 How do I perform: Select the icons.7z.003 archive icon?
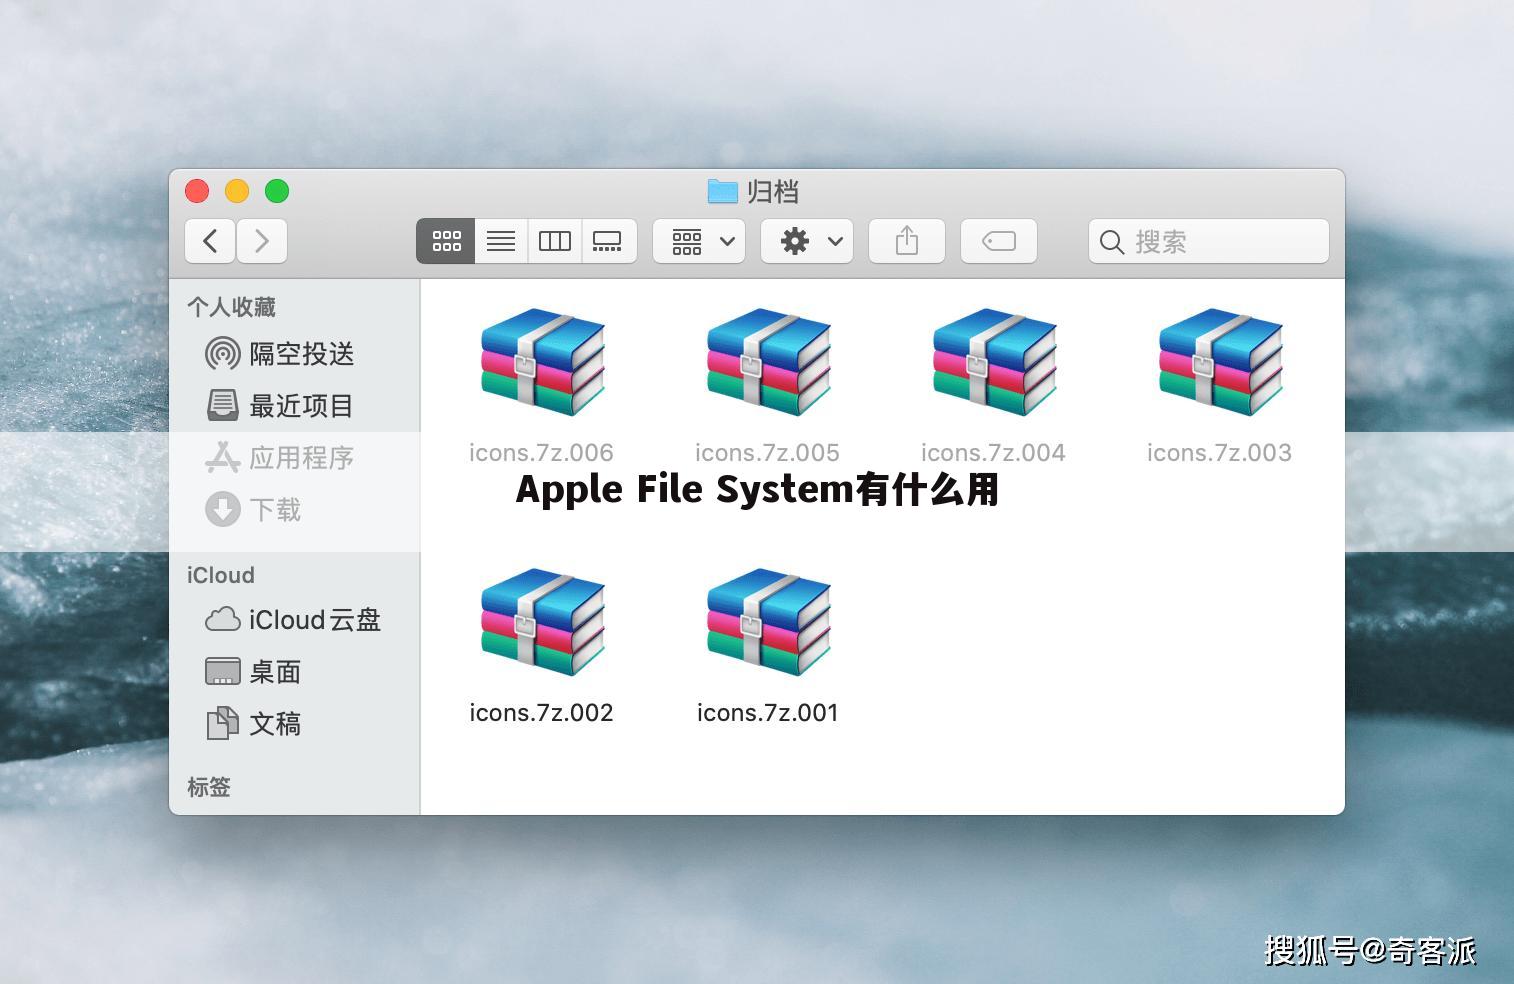point(1220,362)
